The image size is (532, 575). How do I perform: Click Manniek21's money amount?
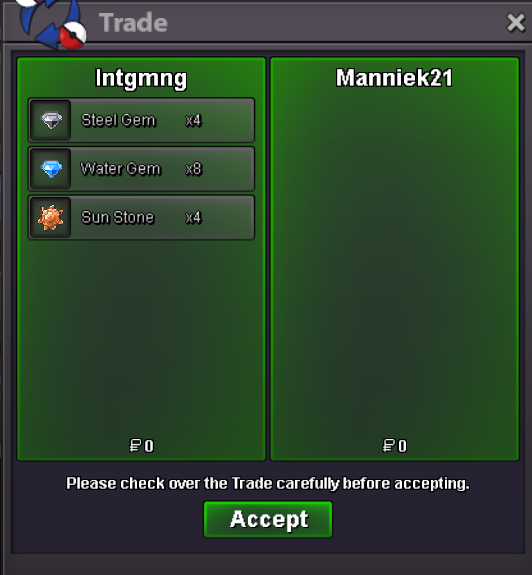[x=395, y=446]
